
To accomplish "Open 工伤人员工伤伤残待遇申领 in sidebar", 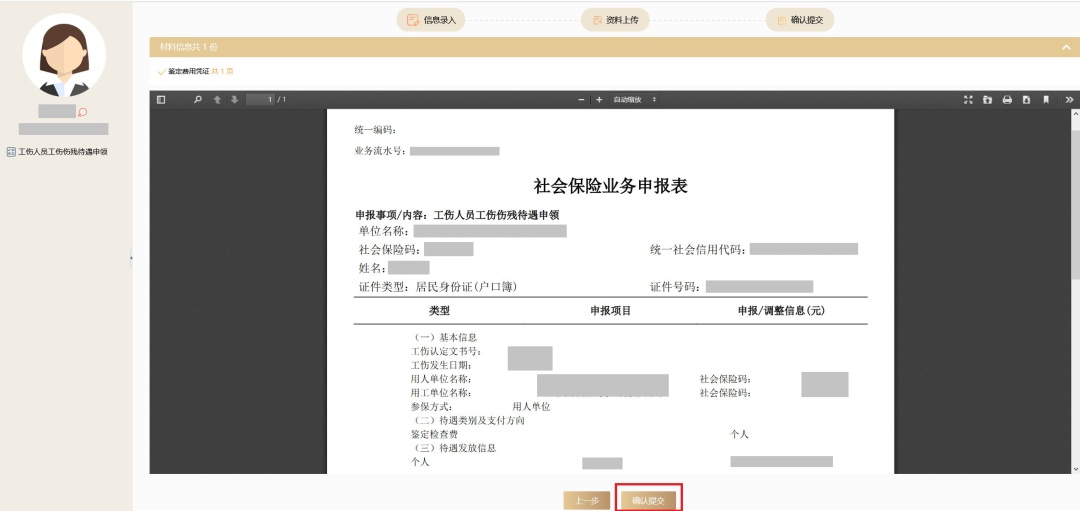I will click(57, 152).
